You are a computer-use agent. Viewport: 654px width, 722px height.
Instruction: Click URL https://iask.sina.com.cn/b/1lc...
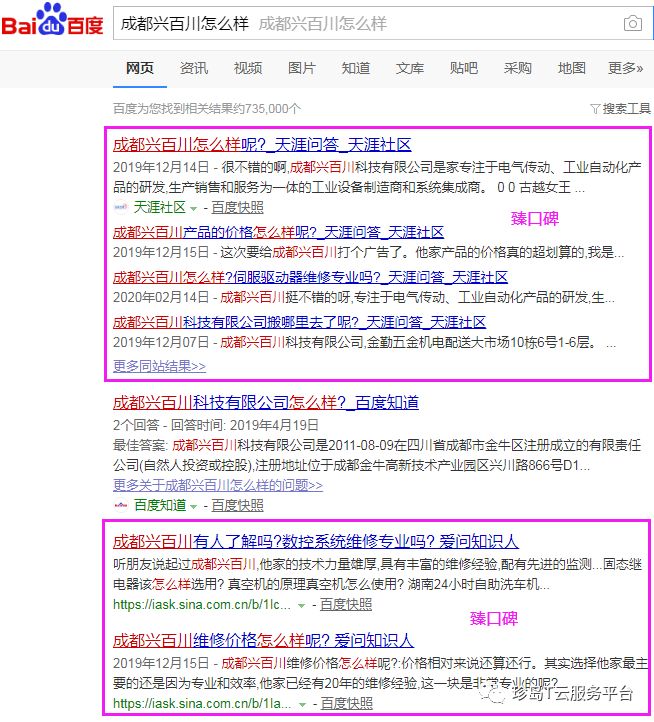click(x=202, y=605)
